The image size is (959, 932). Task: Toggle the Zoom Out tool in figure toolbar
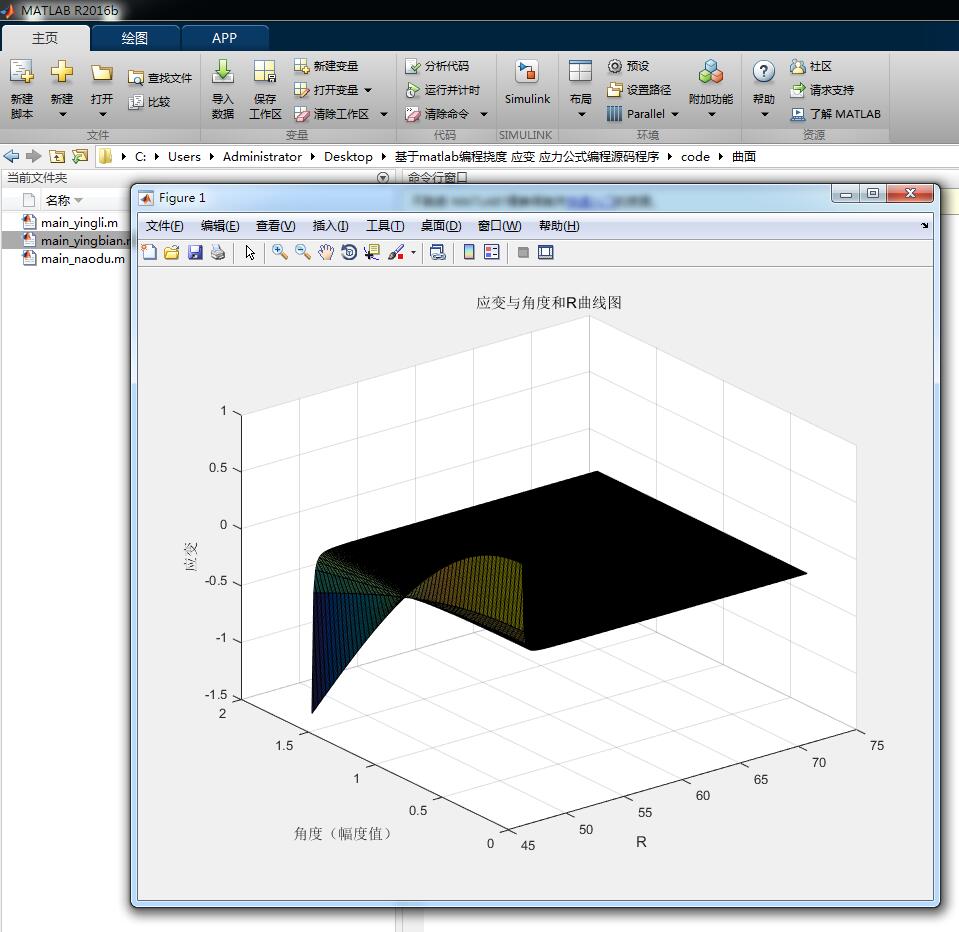pos(303,252)
